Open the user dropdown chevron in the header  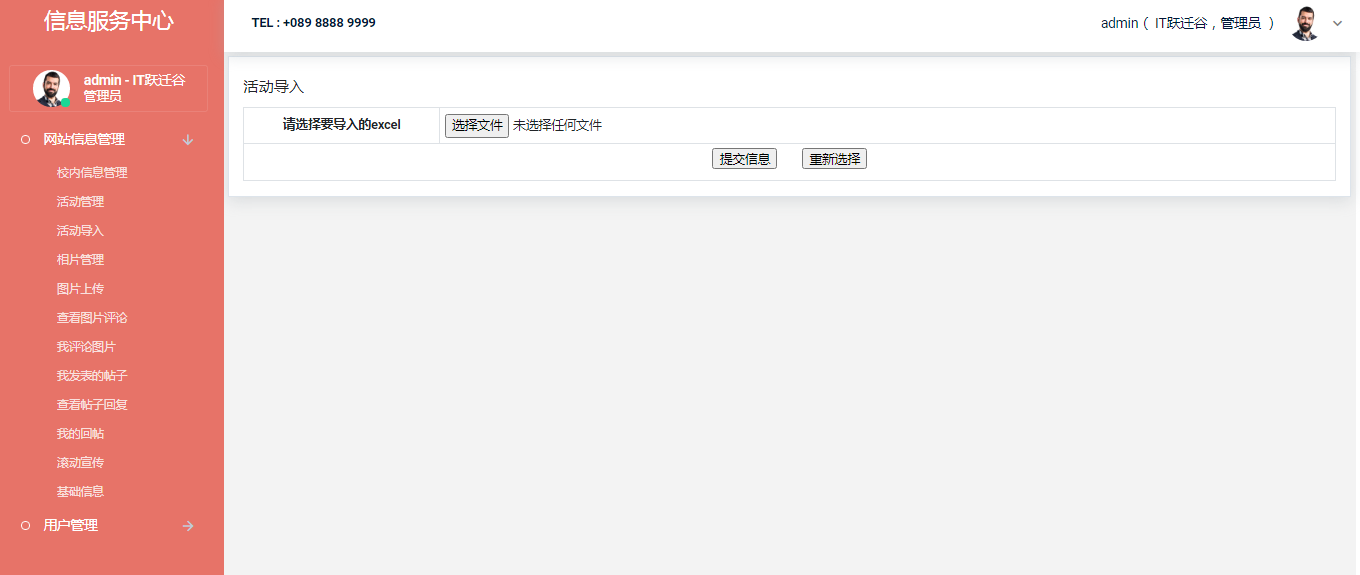(1338, 23)
